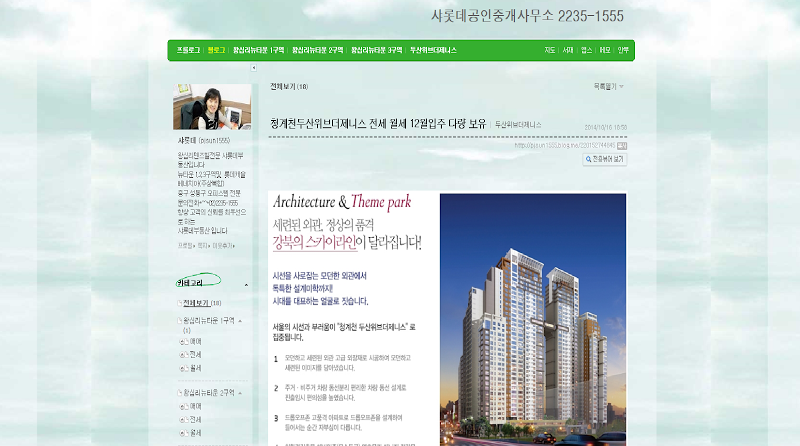Open 월세 under 왕십리뉴타운 2구역
Screen dimensions: 800x446
tap(195, 433)
